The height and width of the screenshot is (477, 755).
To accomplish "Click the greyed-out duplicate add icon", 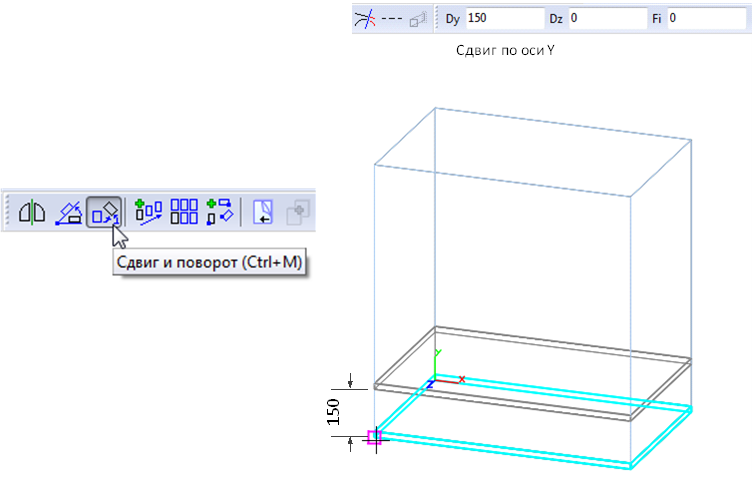I will tap(298, 213).
